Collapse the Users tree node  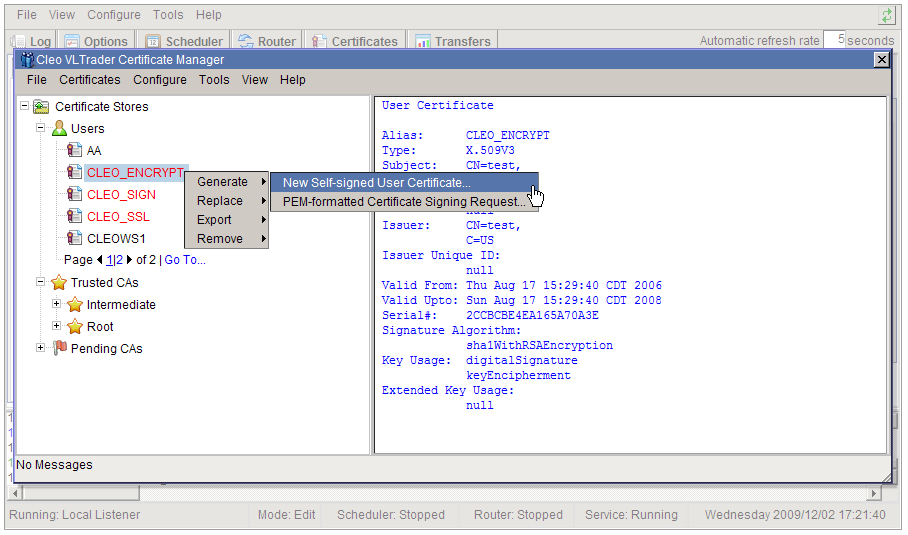pos(41,129)
